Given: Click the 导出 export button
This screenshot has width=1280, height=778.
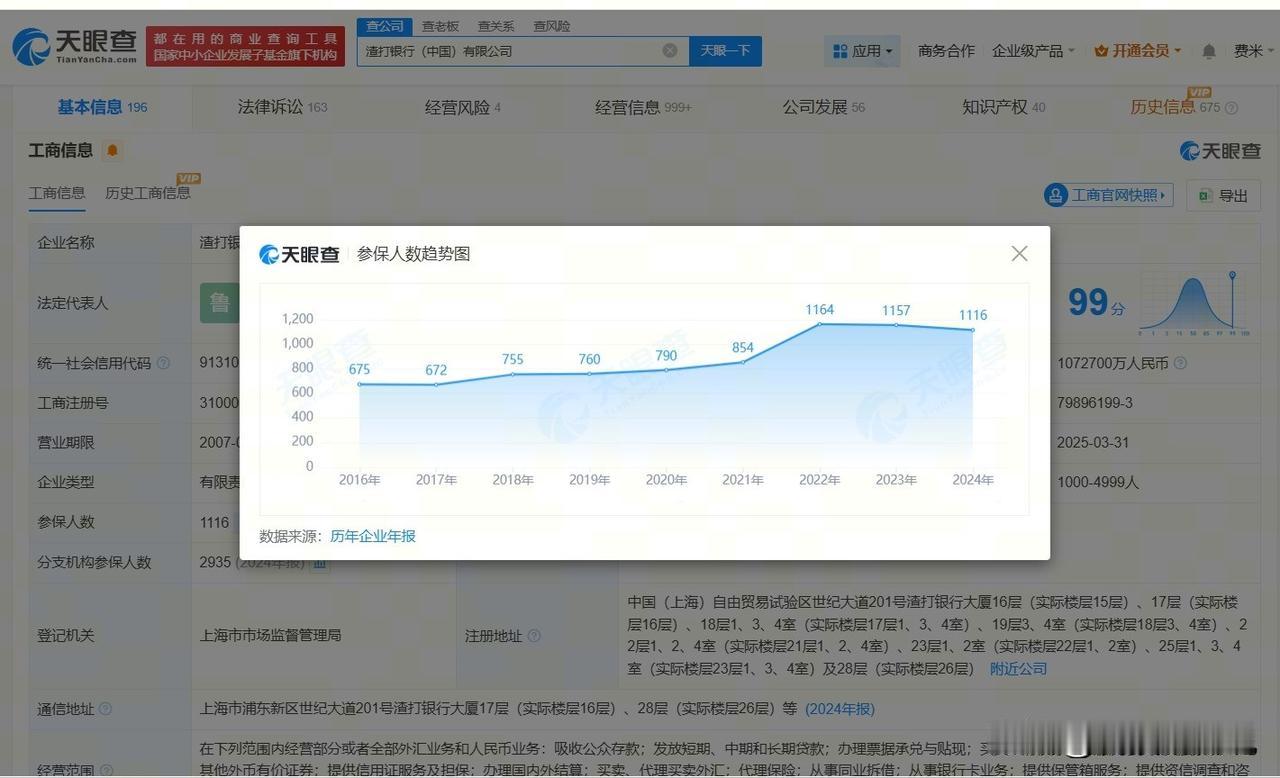Looking at the screenshot, I should click(x=1223, y=196).
